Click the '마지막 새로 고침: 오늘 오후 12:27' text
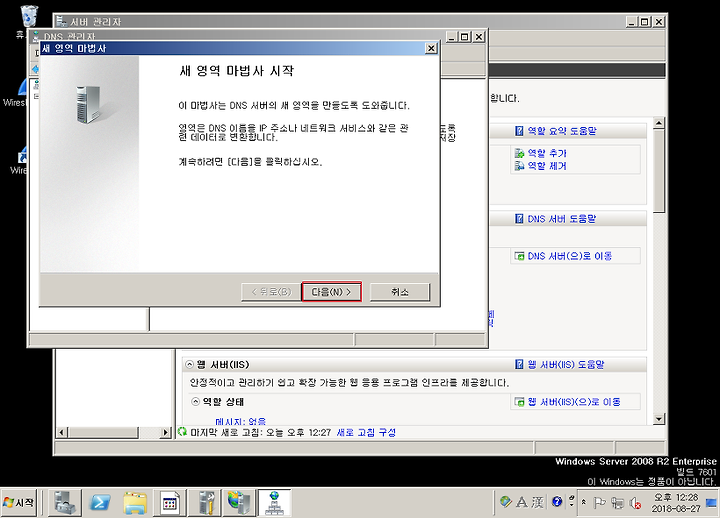Viewport: 720px width, 518px height. pyautogui.click(x=260, y=433)
